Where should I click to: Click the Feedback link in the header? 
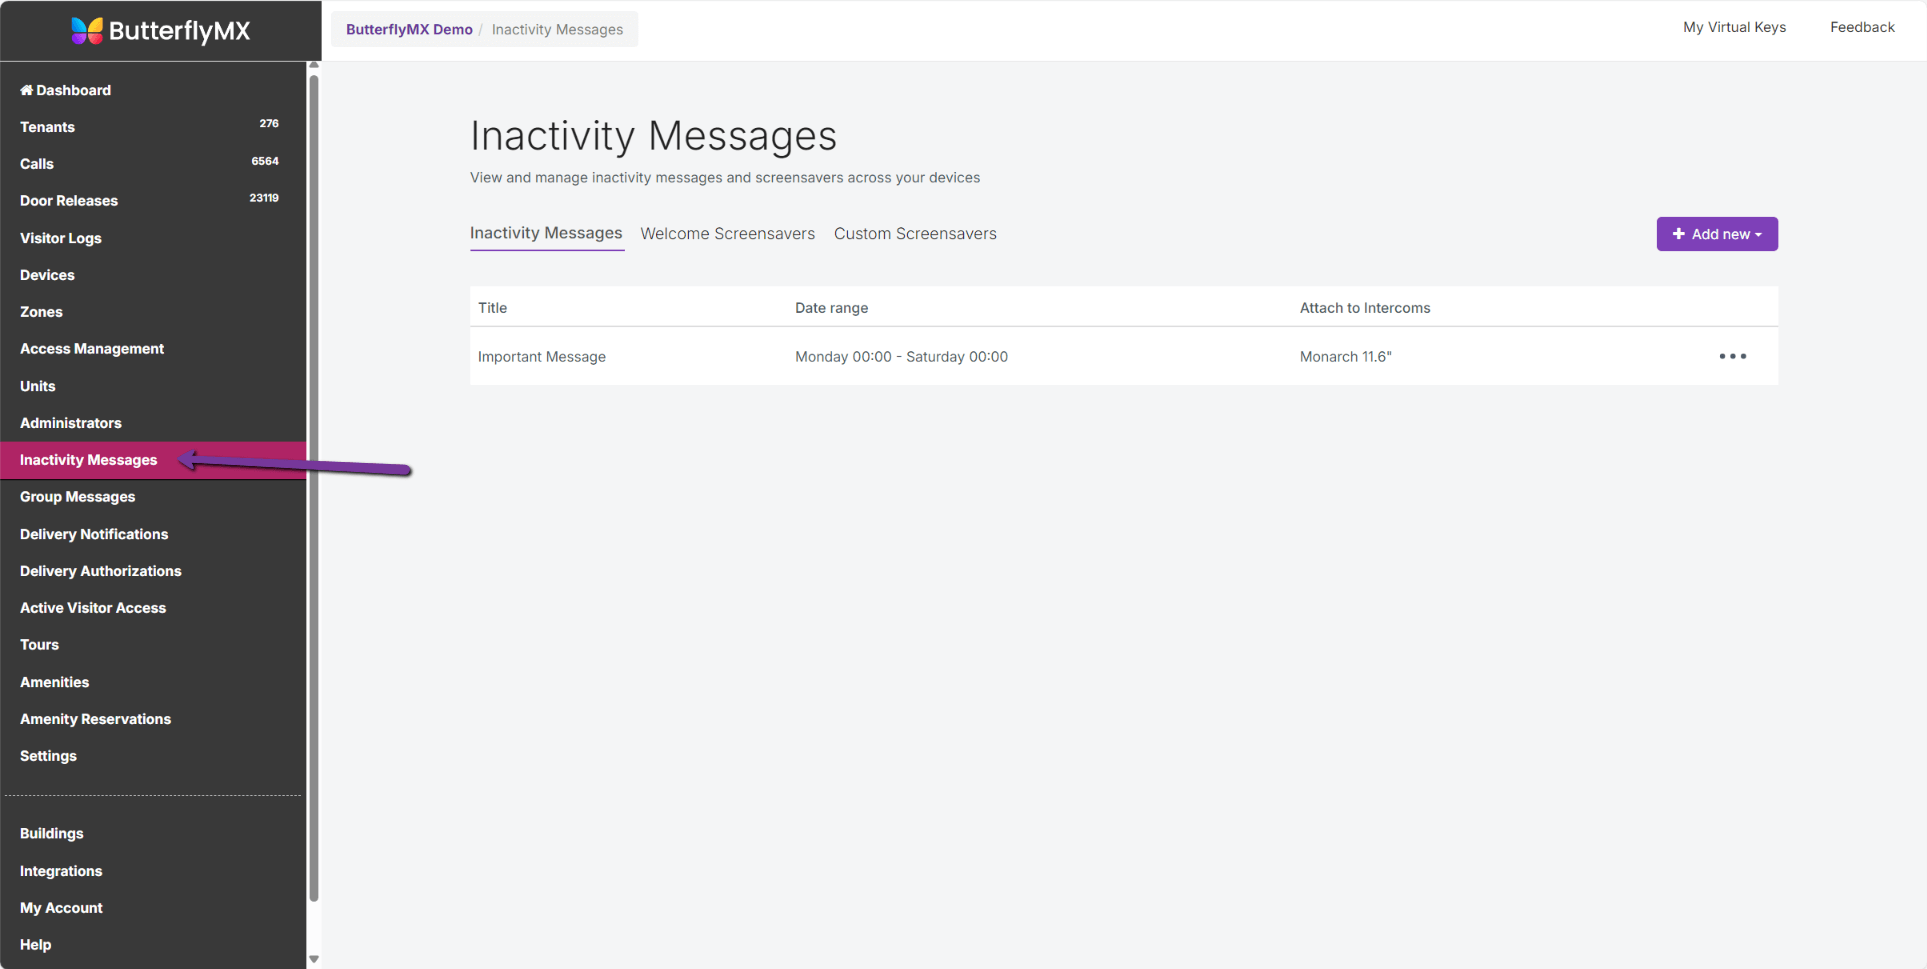1862,27
